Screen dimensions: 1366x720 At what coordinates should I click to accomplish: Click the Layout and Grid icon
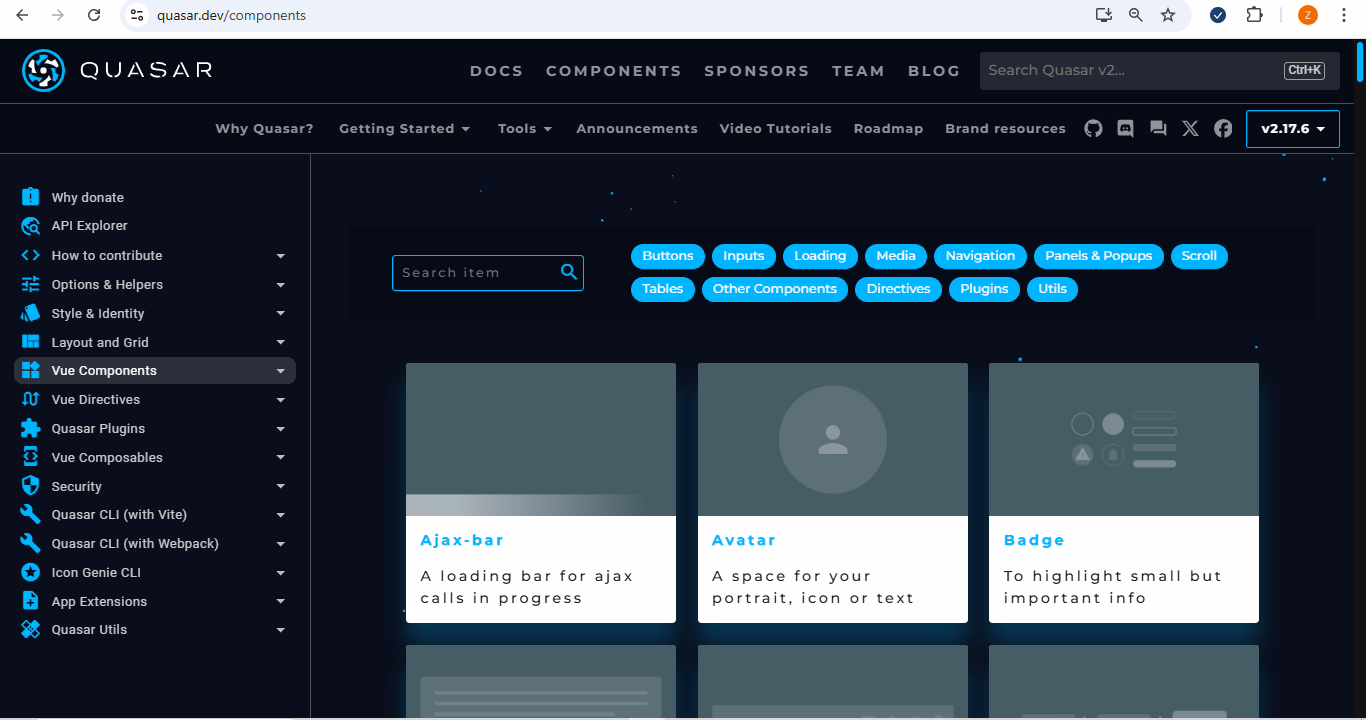pyautogui.click(x=31, y=342)
